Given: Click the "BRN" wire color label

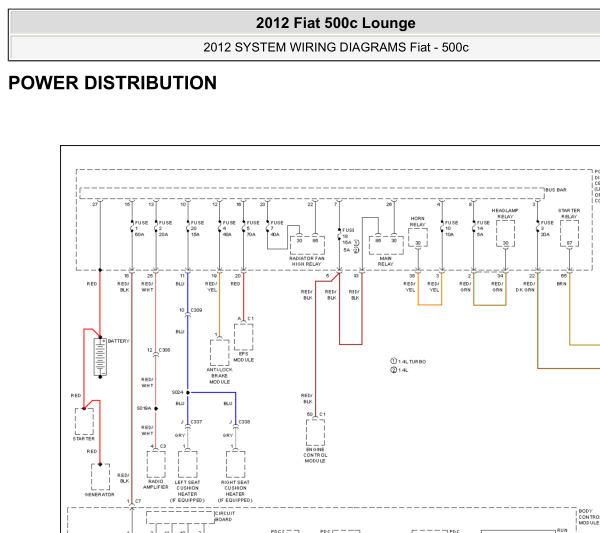Looking at the screenshot, I should tap(561, 284).
